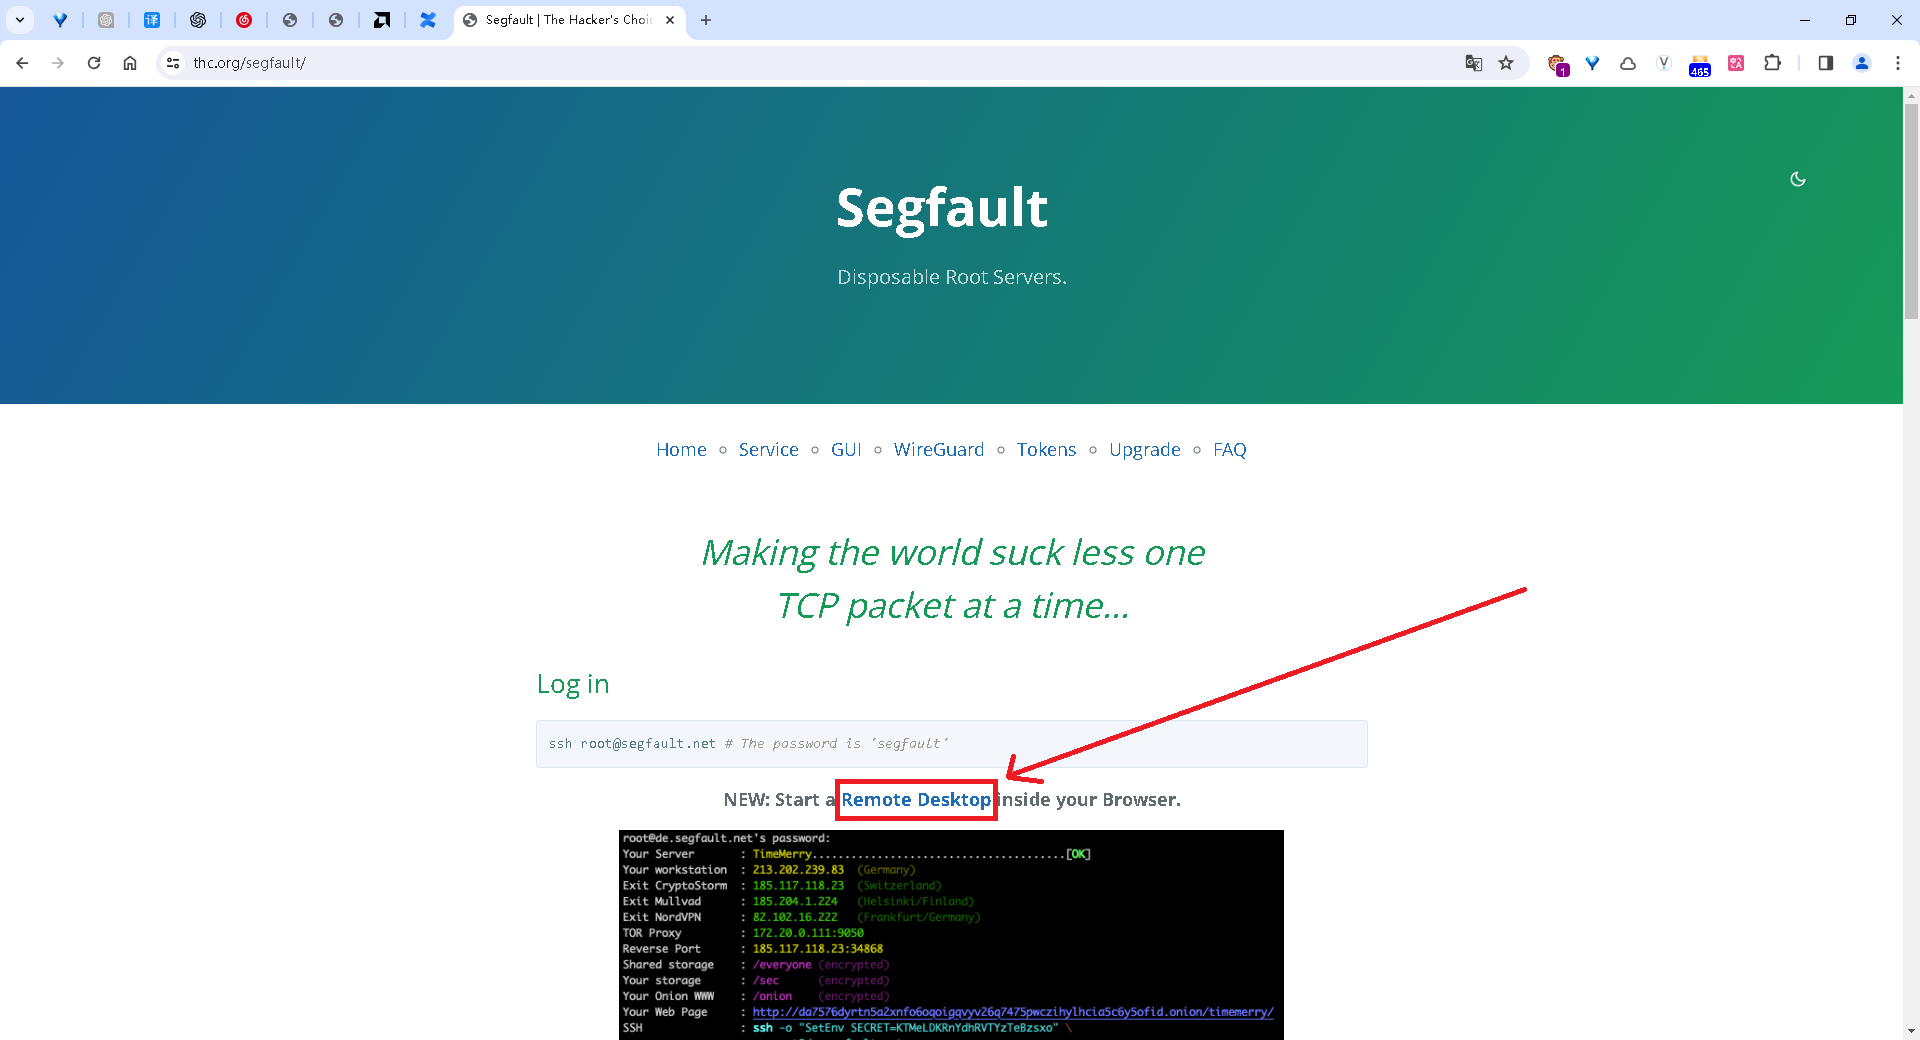
Task: Open a new browser tab
Action: [x=706, y=20]
